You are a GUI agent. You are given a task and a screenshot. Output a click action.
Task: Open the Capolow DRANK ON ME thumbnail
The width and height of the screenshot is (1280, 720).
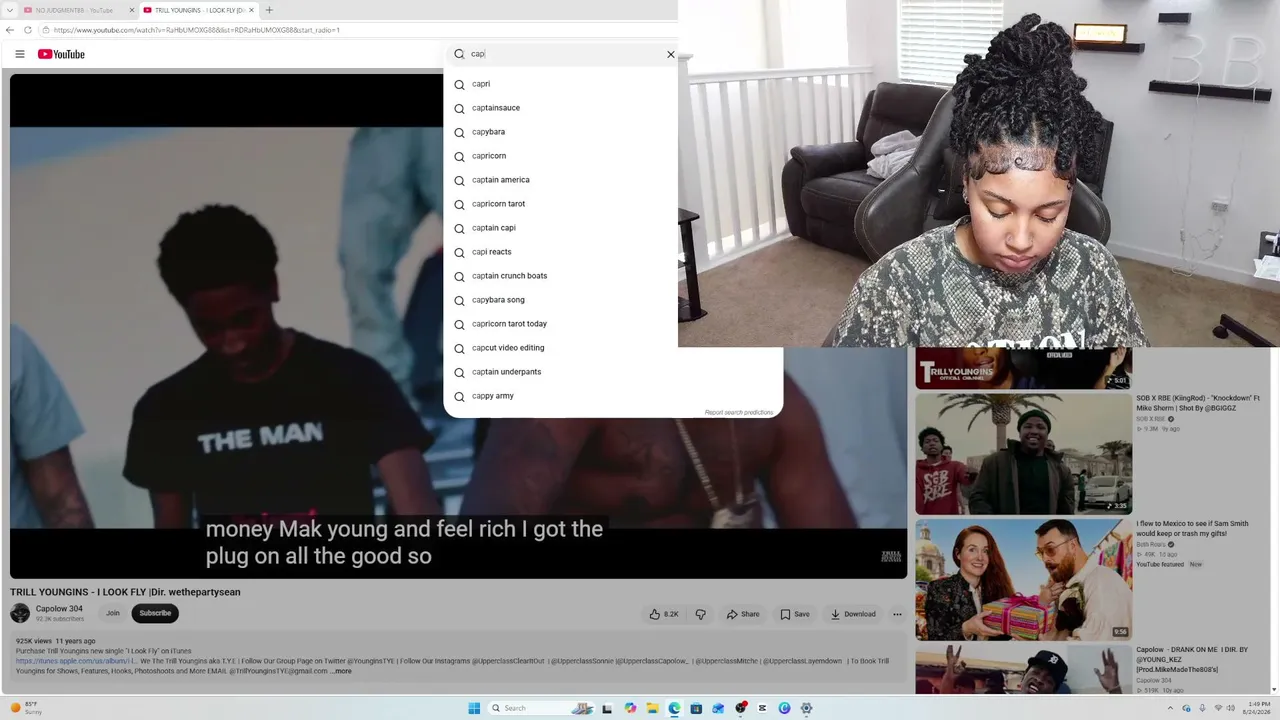tap(1023, 669)
